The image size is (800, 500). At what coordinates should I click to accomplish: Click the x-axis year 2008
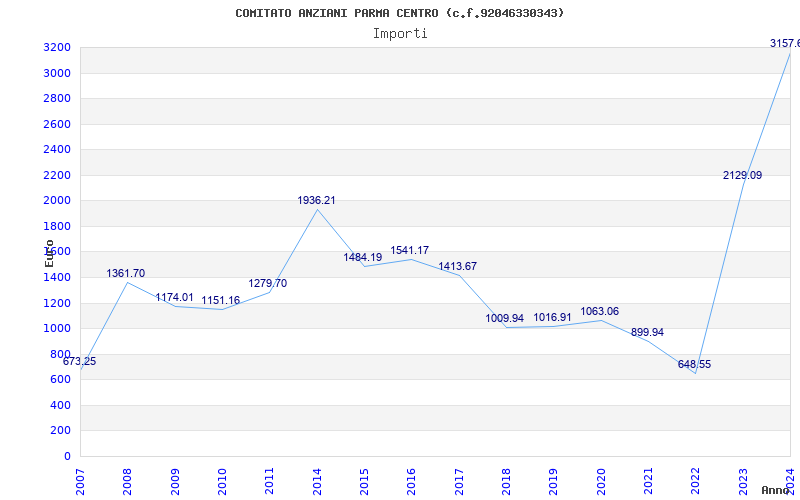127,482
